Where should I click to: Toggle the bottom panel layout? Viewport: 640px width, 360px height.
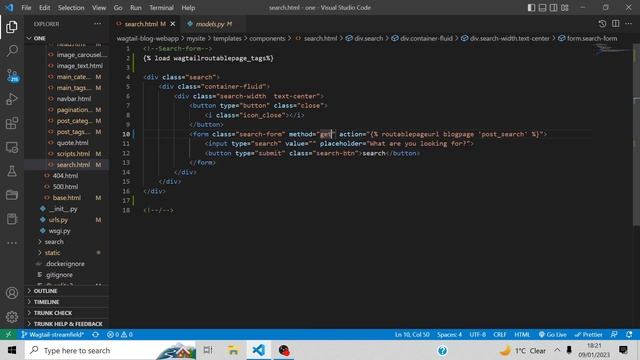tap(542, 8)
